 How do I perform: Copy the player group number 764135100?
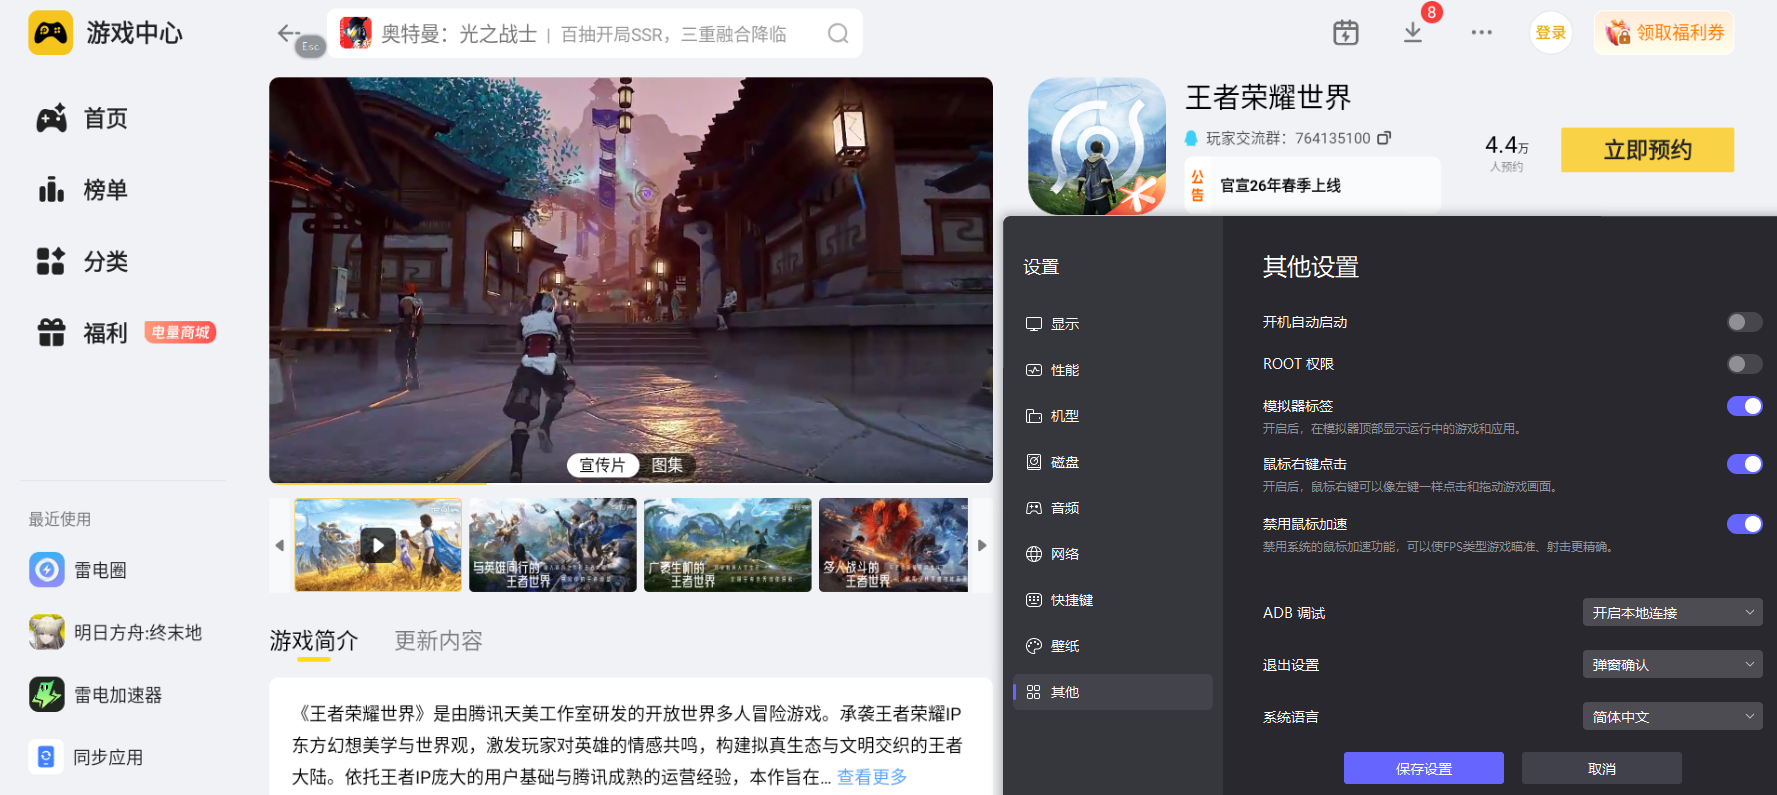coord(1384,138)
